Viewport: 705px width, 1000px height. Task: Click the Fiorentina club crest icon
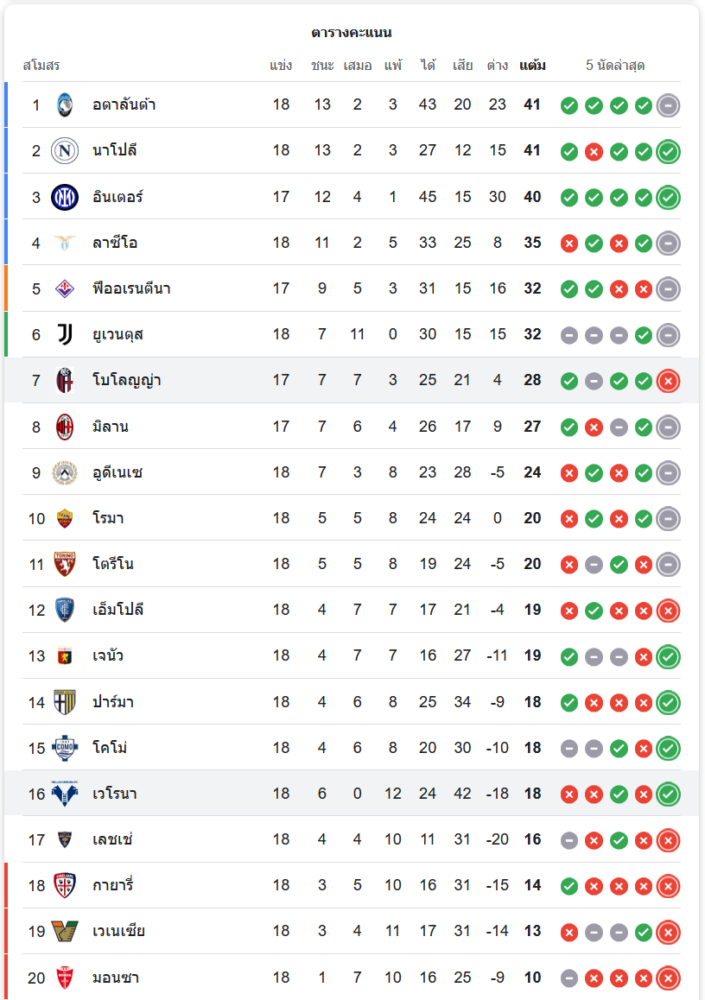[65, 289]
